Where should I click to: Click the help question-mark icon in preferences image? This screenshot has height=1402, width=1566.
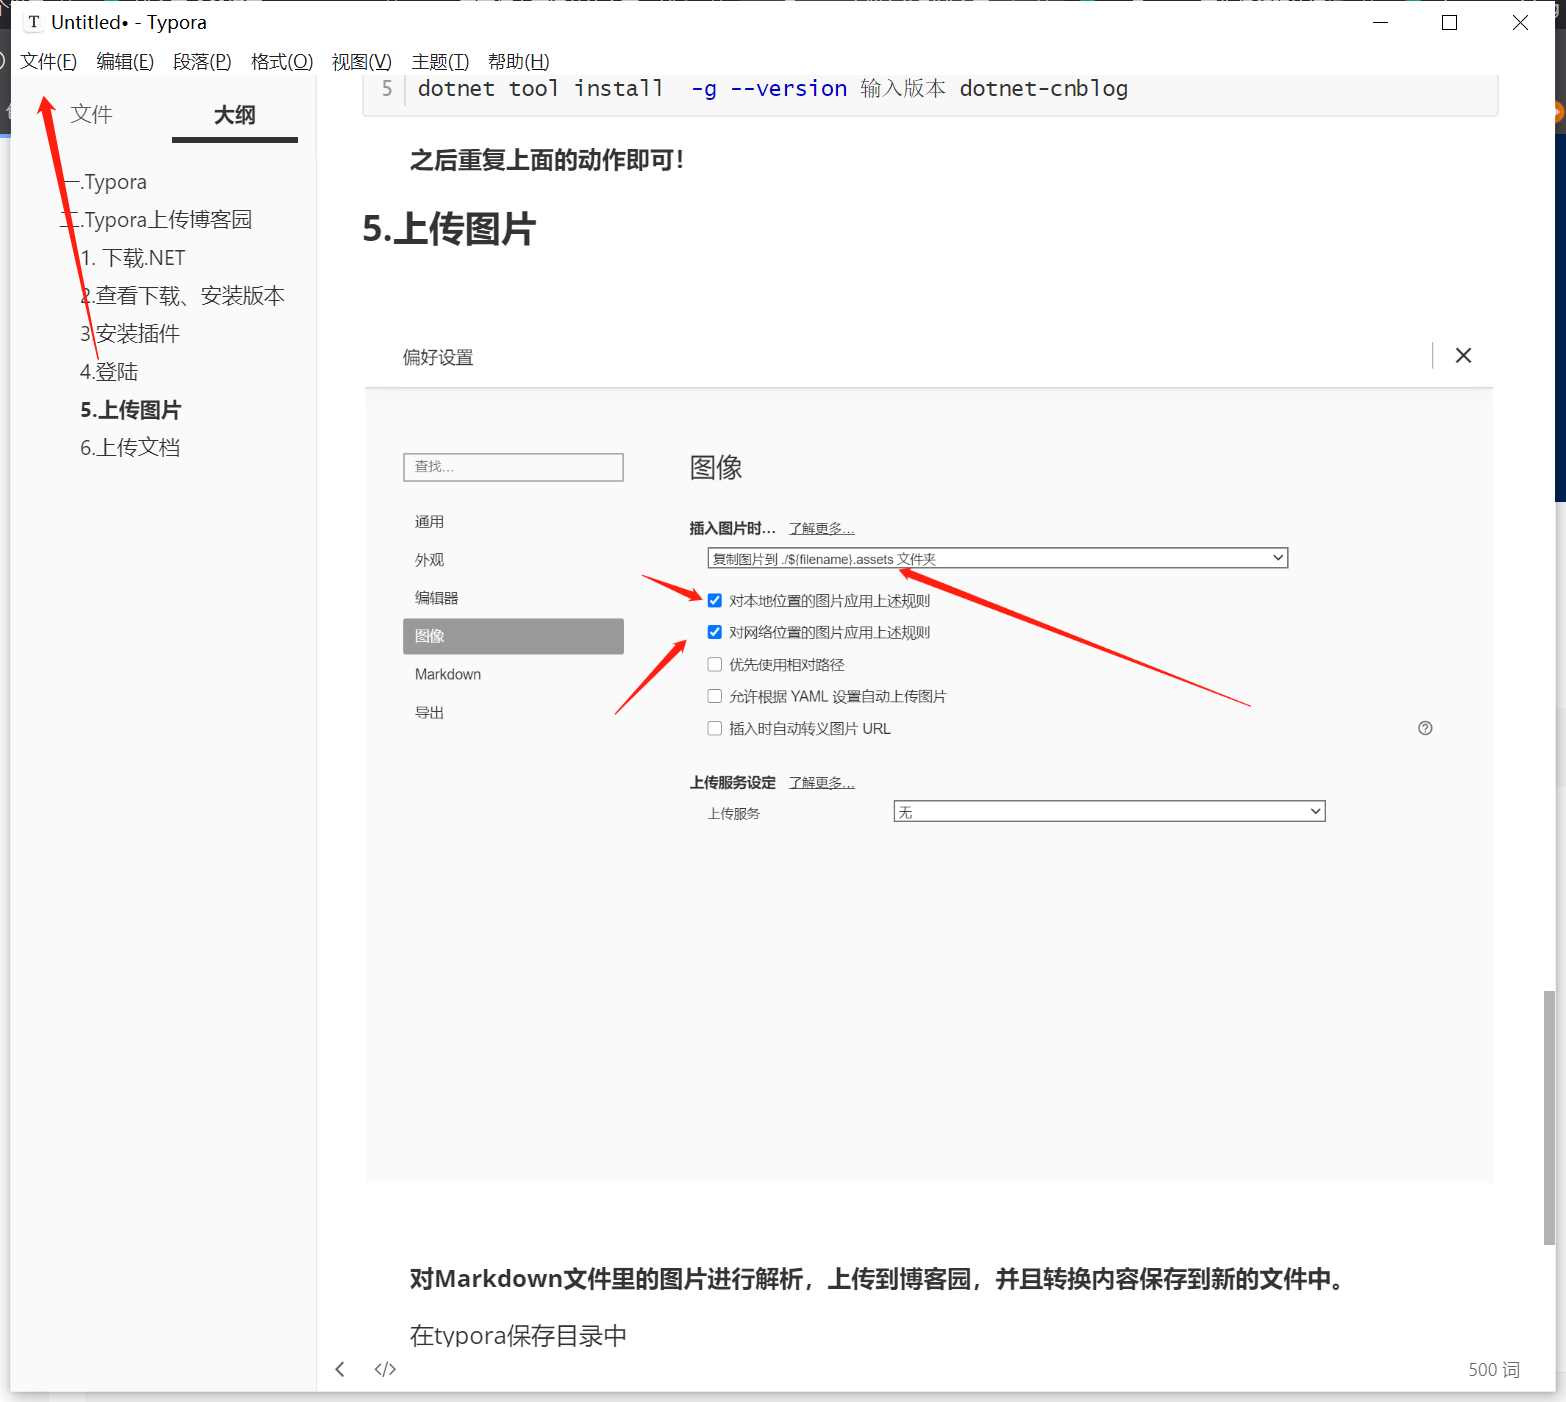click(1425, 728)
